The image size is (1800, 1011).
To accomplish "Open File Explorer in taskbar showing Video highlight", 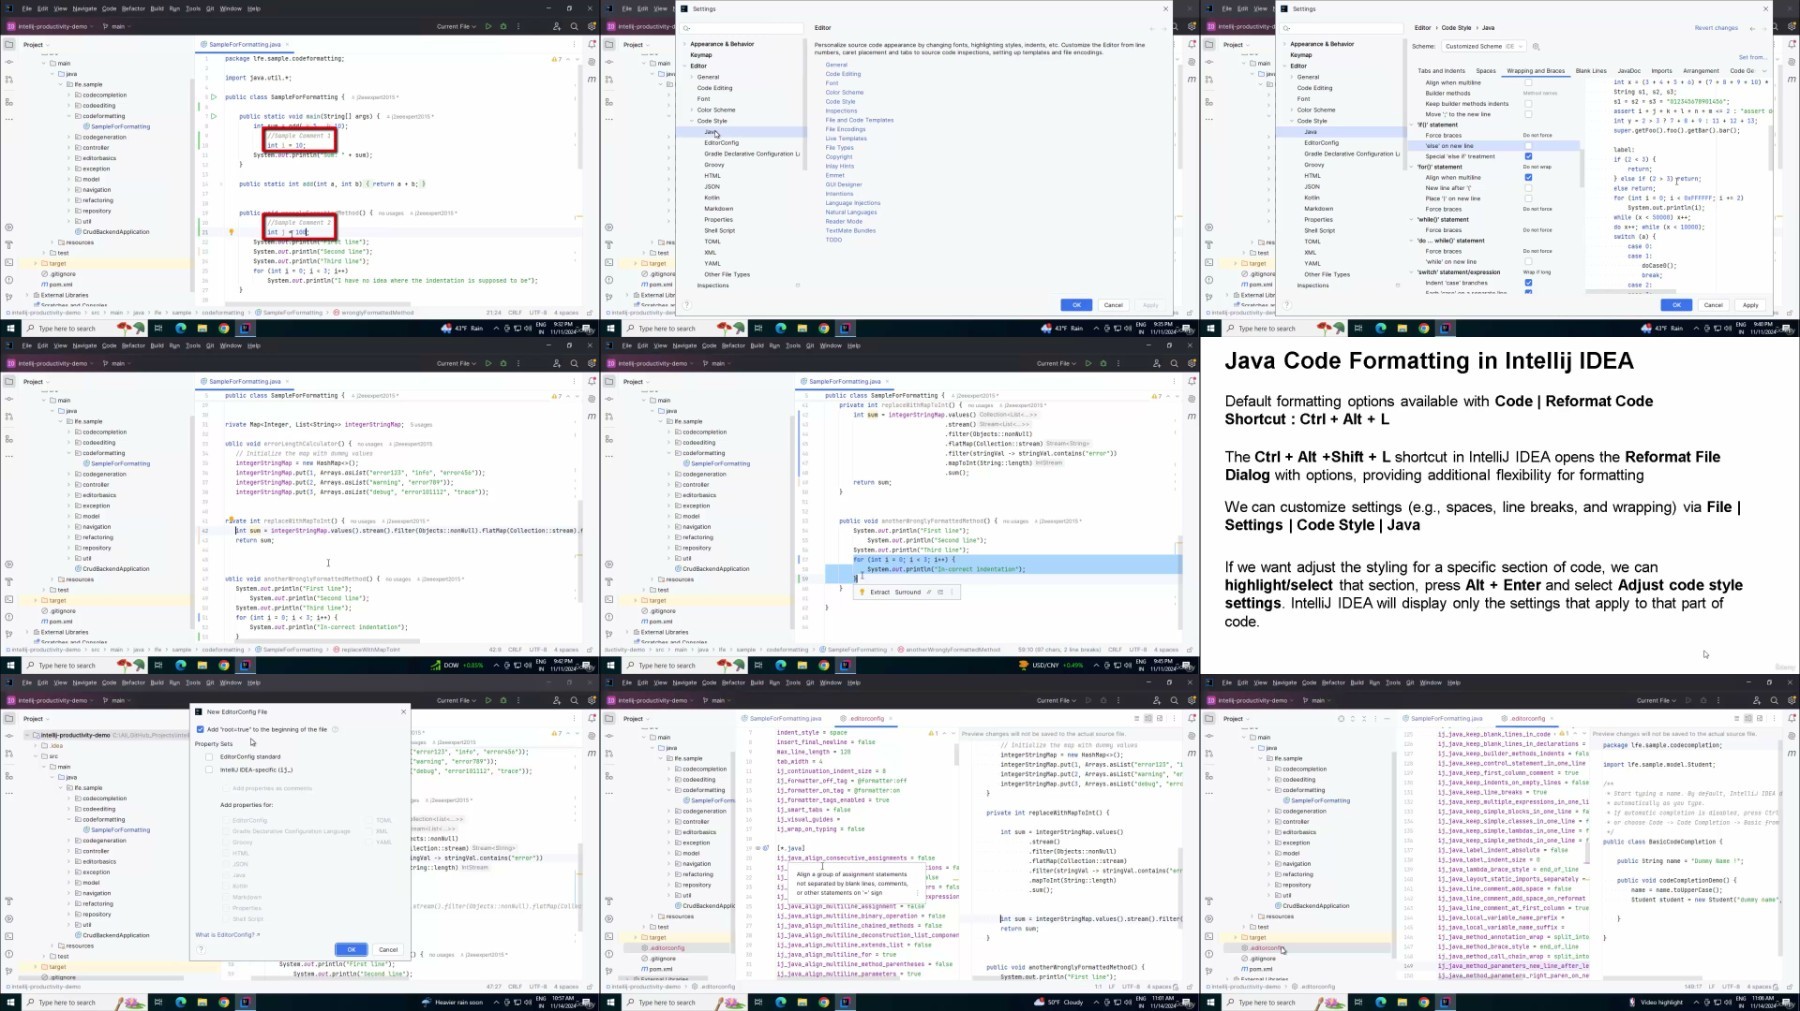I will click(1403, 1002).
